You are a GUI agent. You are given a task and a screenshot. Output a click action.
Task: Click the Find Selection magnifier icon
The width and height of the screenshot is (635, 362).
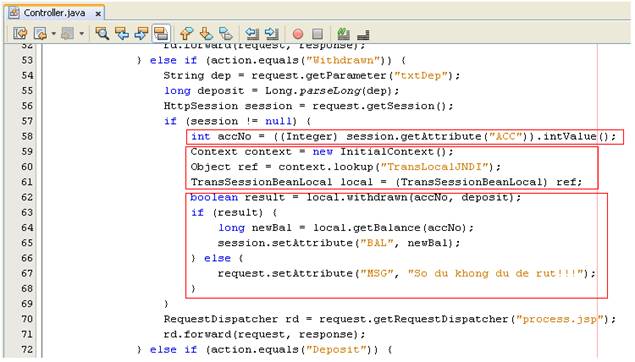coord(102,34)
